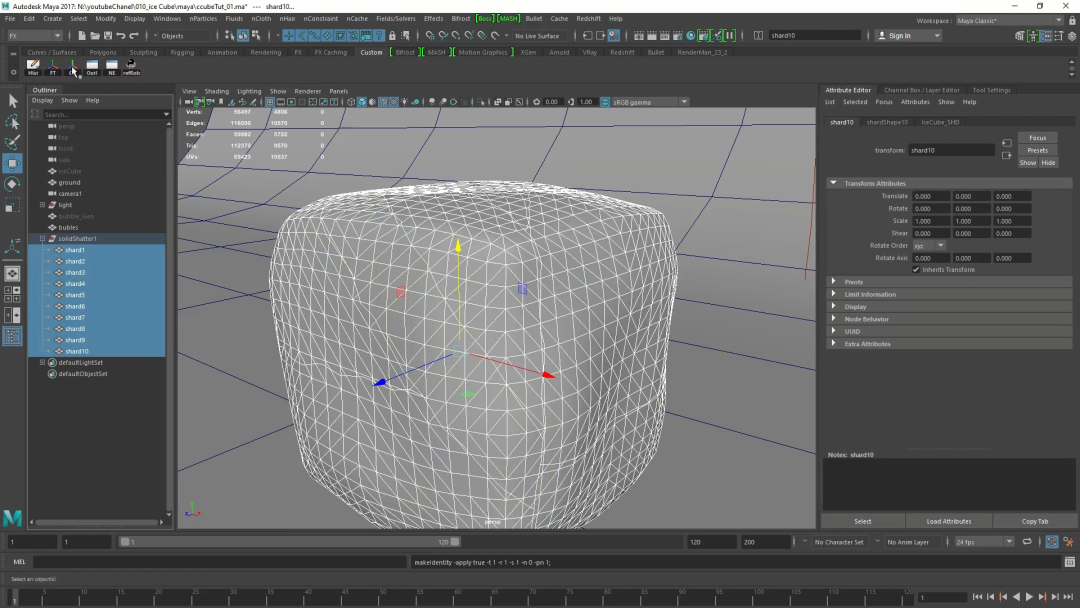Viewport: 1080px width, 608px height.
Task: Click the Presets button
Action: point(1037,150)
